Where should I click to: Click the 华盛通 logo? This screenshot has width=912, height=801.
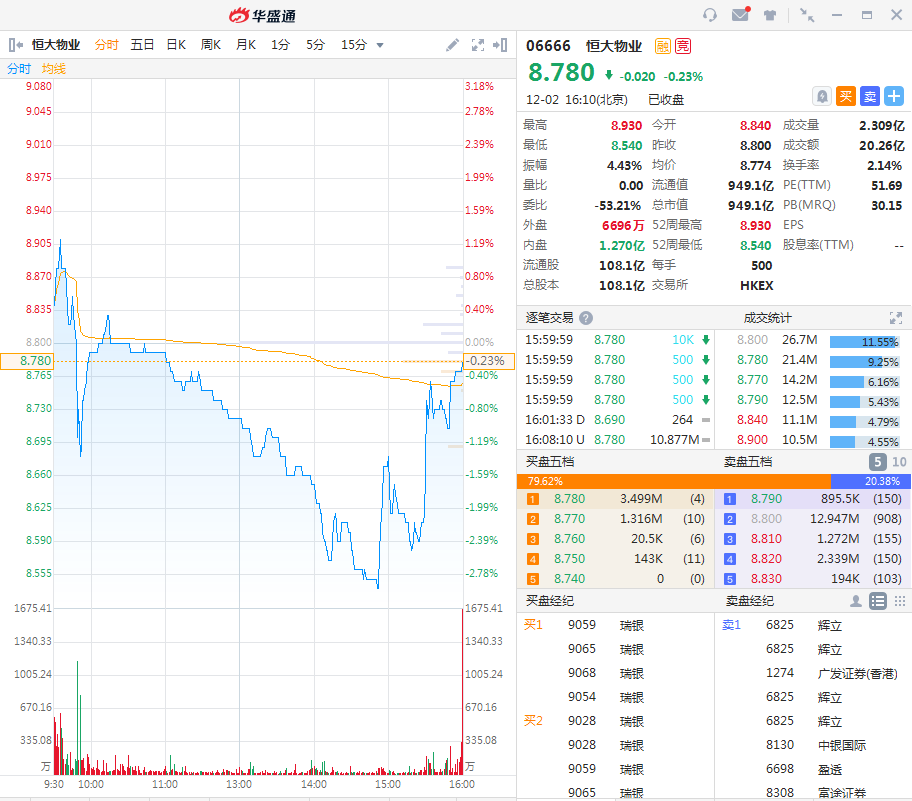click(x=262, y=15)
